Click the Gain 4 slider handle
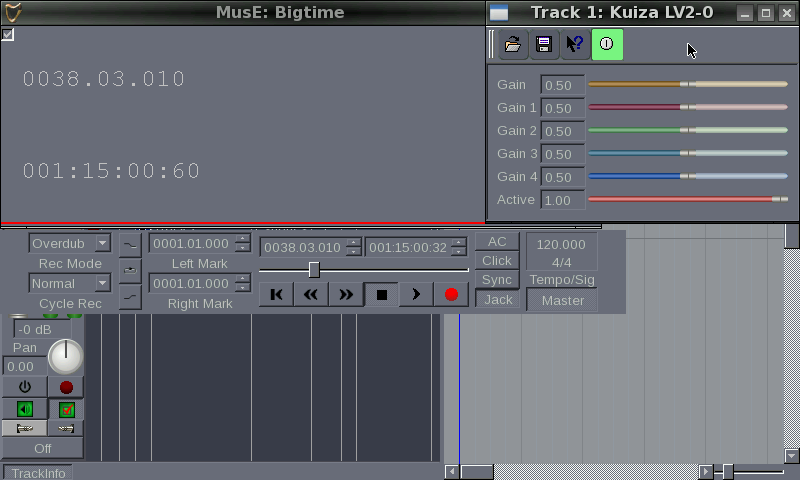 click(x=688, y=176)
